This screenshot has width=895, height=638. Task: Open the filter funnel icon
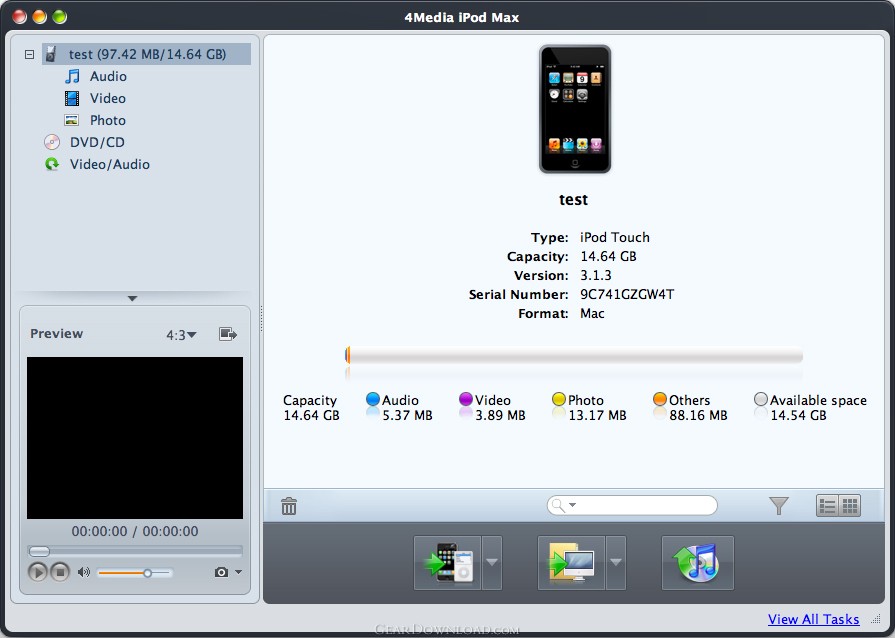pos(779,506)
